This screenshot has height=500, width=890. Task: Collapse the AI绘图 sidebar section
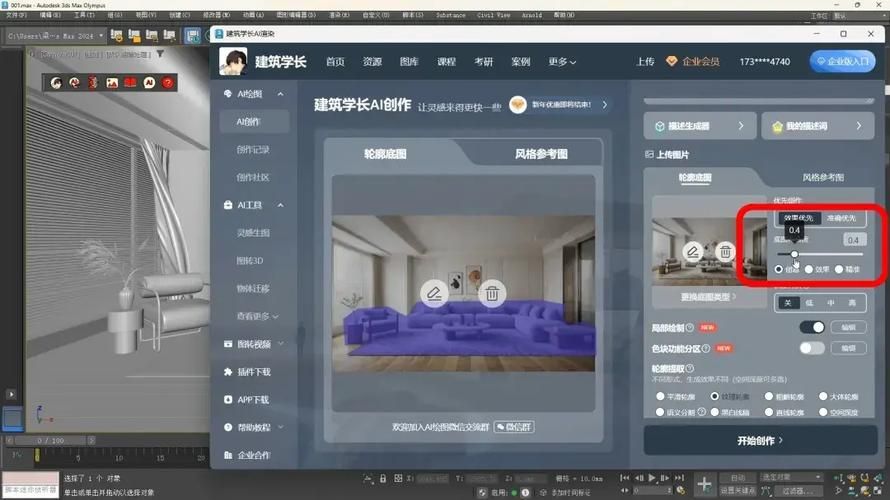[280, 94]
